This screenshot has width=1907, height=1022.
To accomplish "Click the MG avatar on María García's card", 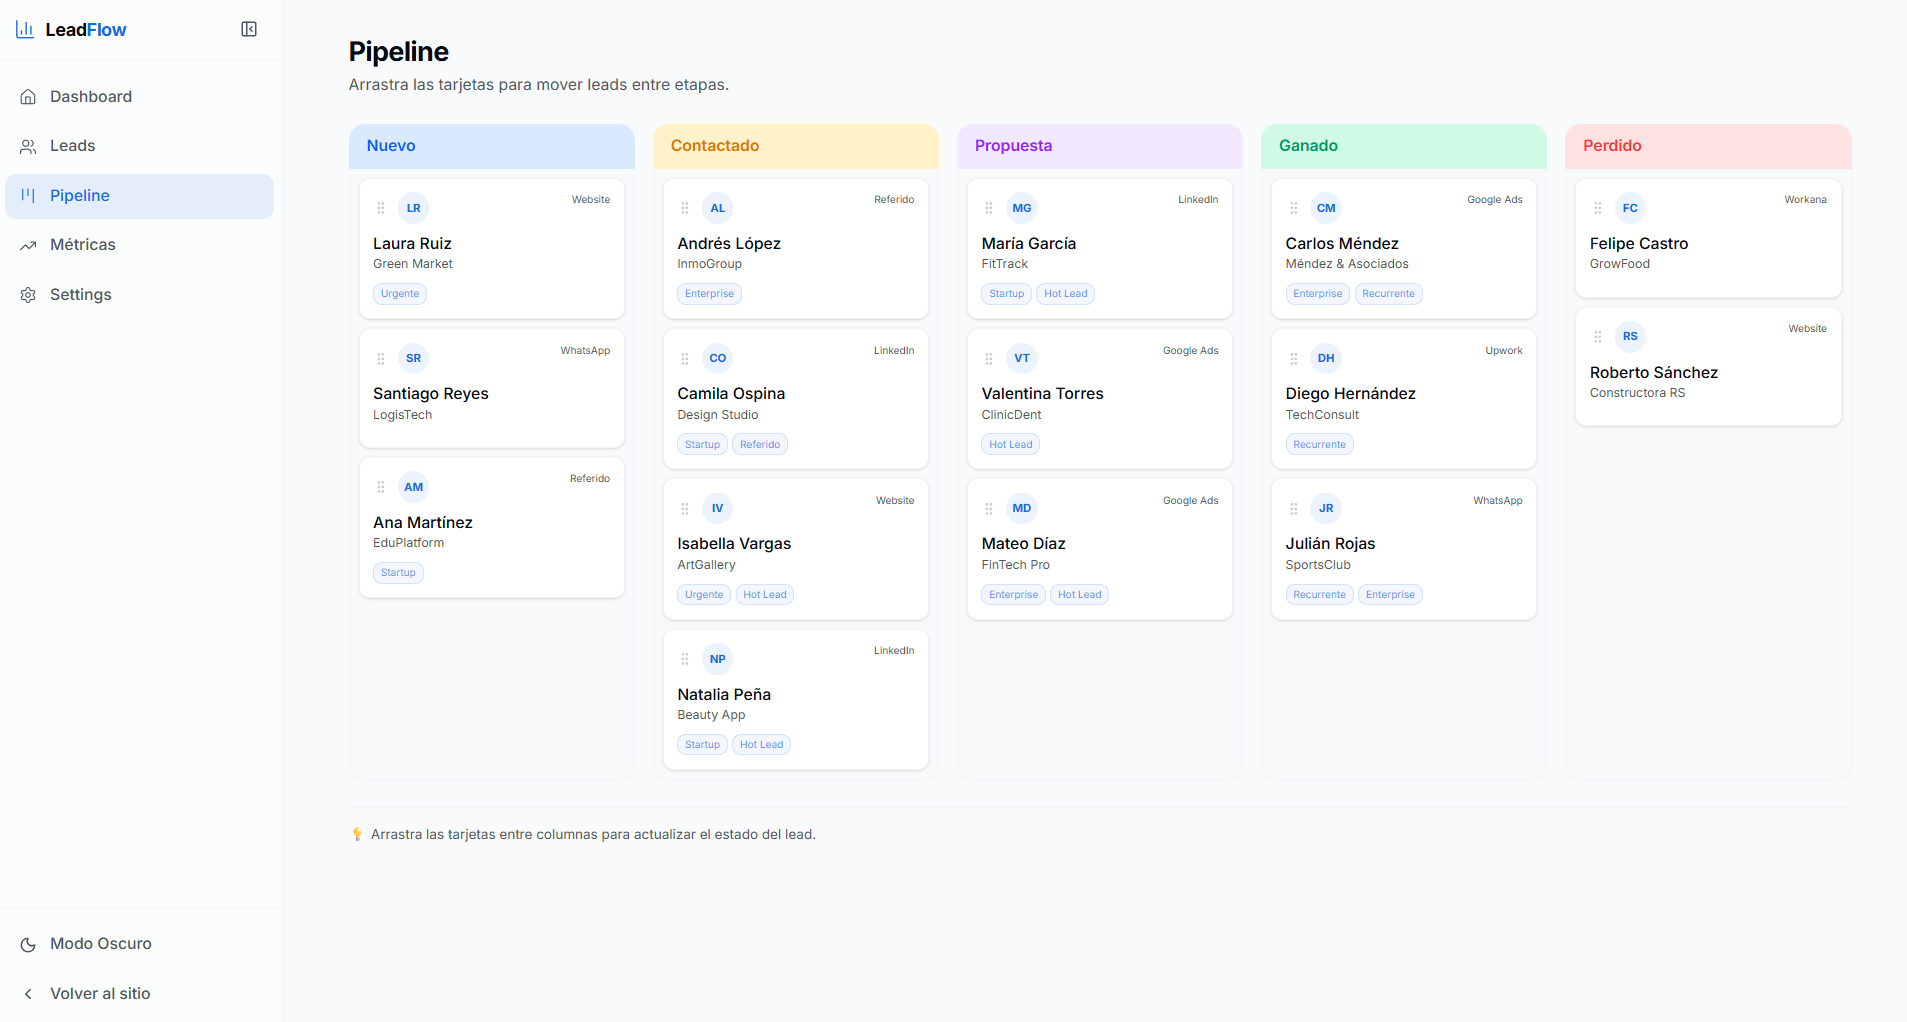I will tap(1021, 208).
